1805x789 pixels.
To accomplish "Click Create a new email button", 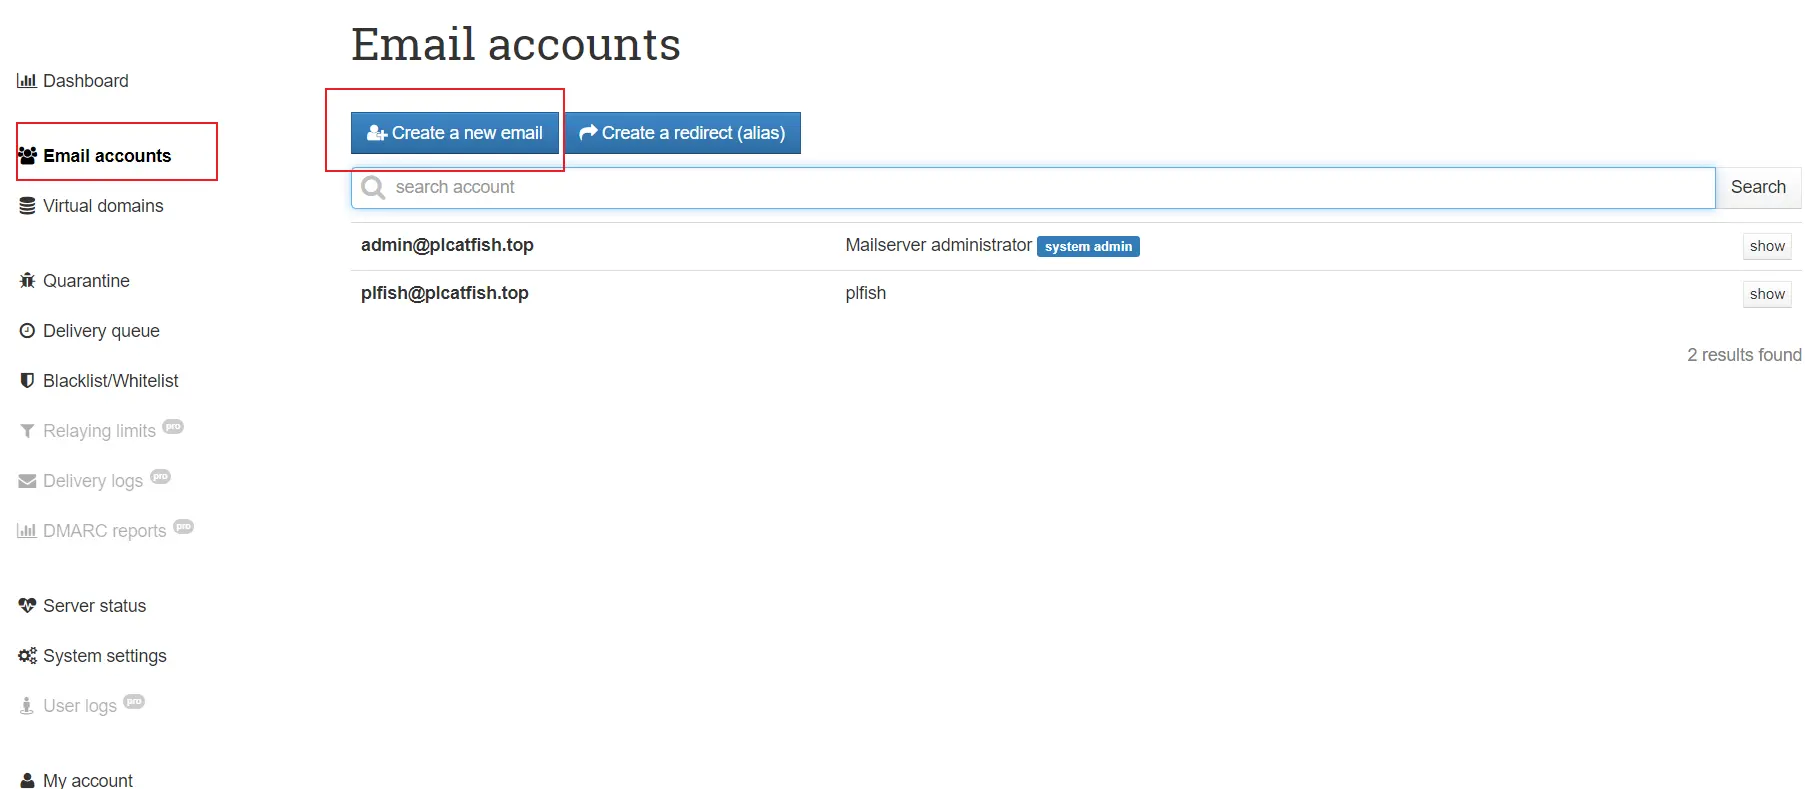I will click(x=455, y=133).
